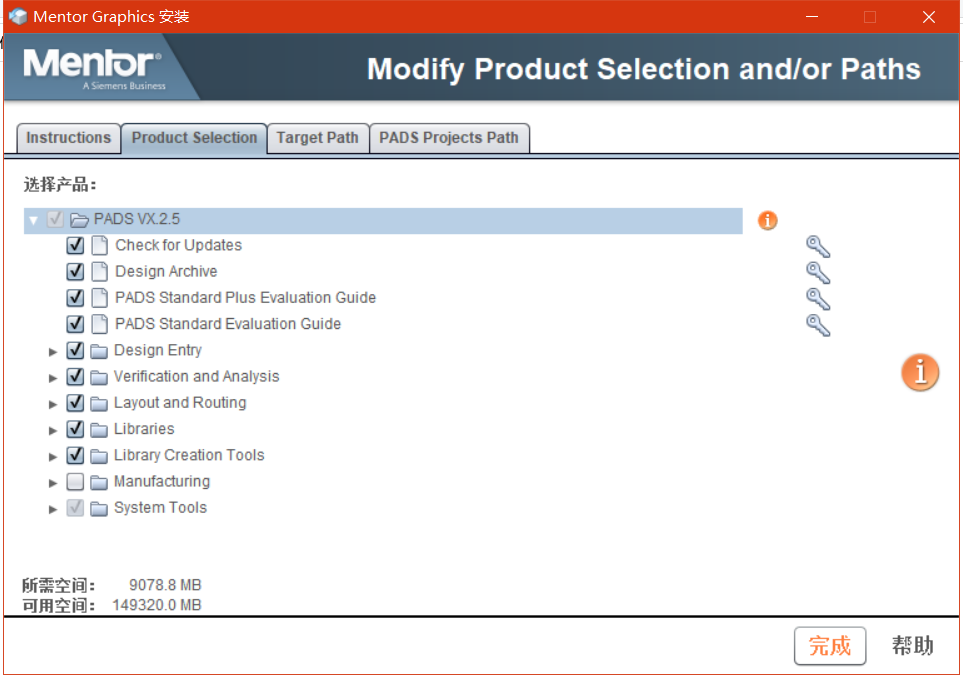Minimize the Mentor Graphics installer window
Screen dimensions: 963x678
coord(812,17)
